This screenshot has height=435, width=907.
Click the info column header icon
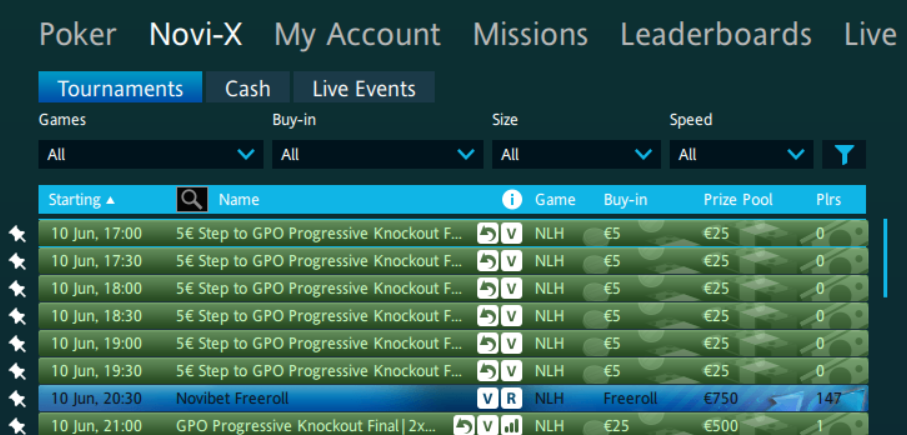tap(513, 199)
